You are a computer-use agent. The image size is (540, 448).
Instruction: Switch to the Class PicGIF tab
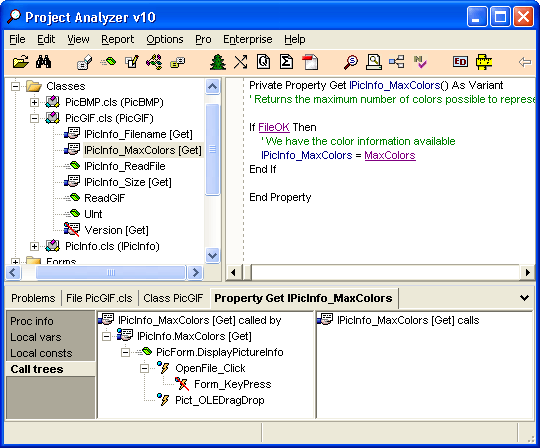[173, 298]
